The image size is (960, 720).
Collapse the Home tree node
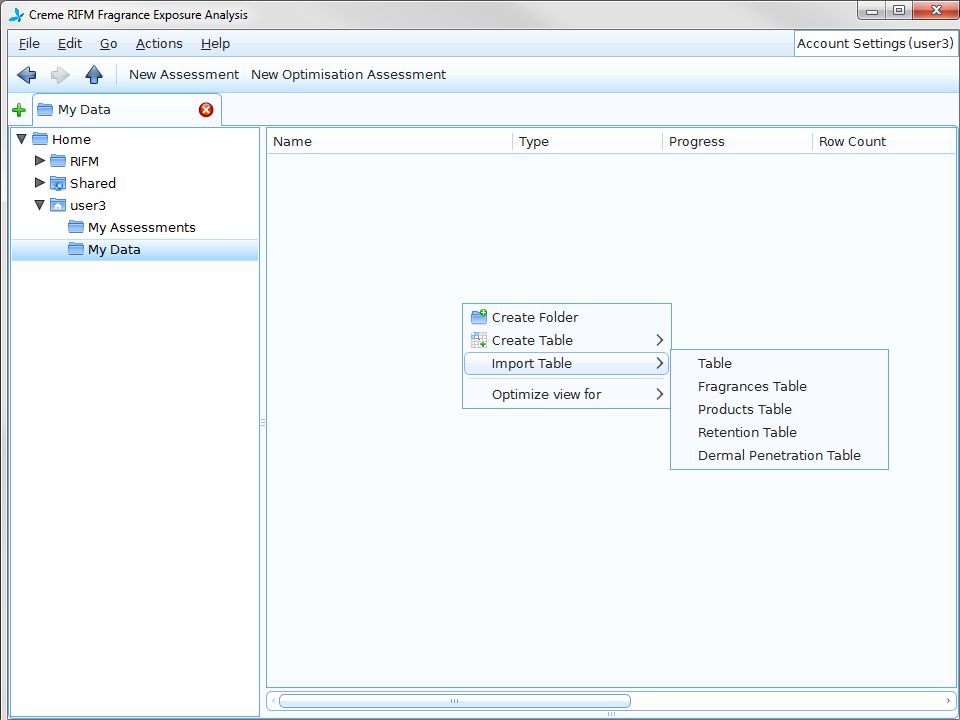point(21,139)
